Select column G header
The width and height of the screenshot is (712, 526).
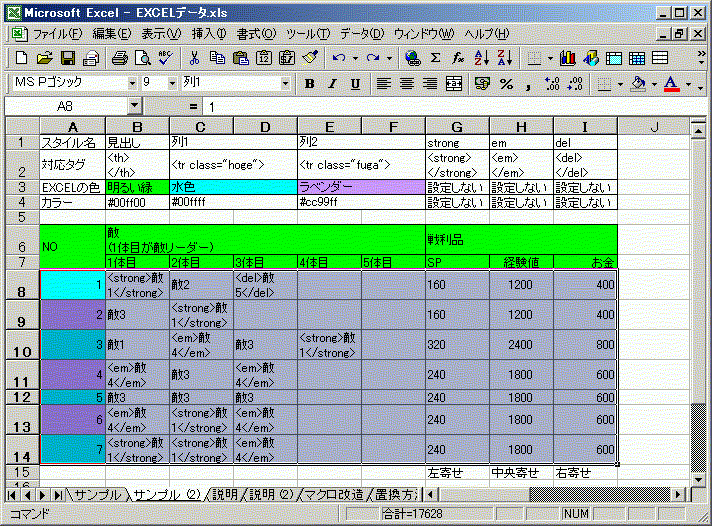click(x=457, y=127)
